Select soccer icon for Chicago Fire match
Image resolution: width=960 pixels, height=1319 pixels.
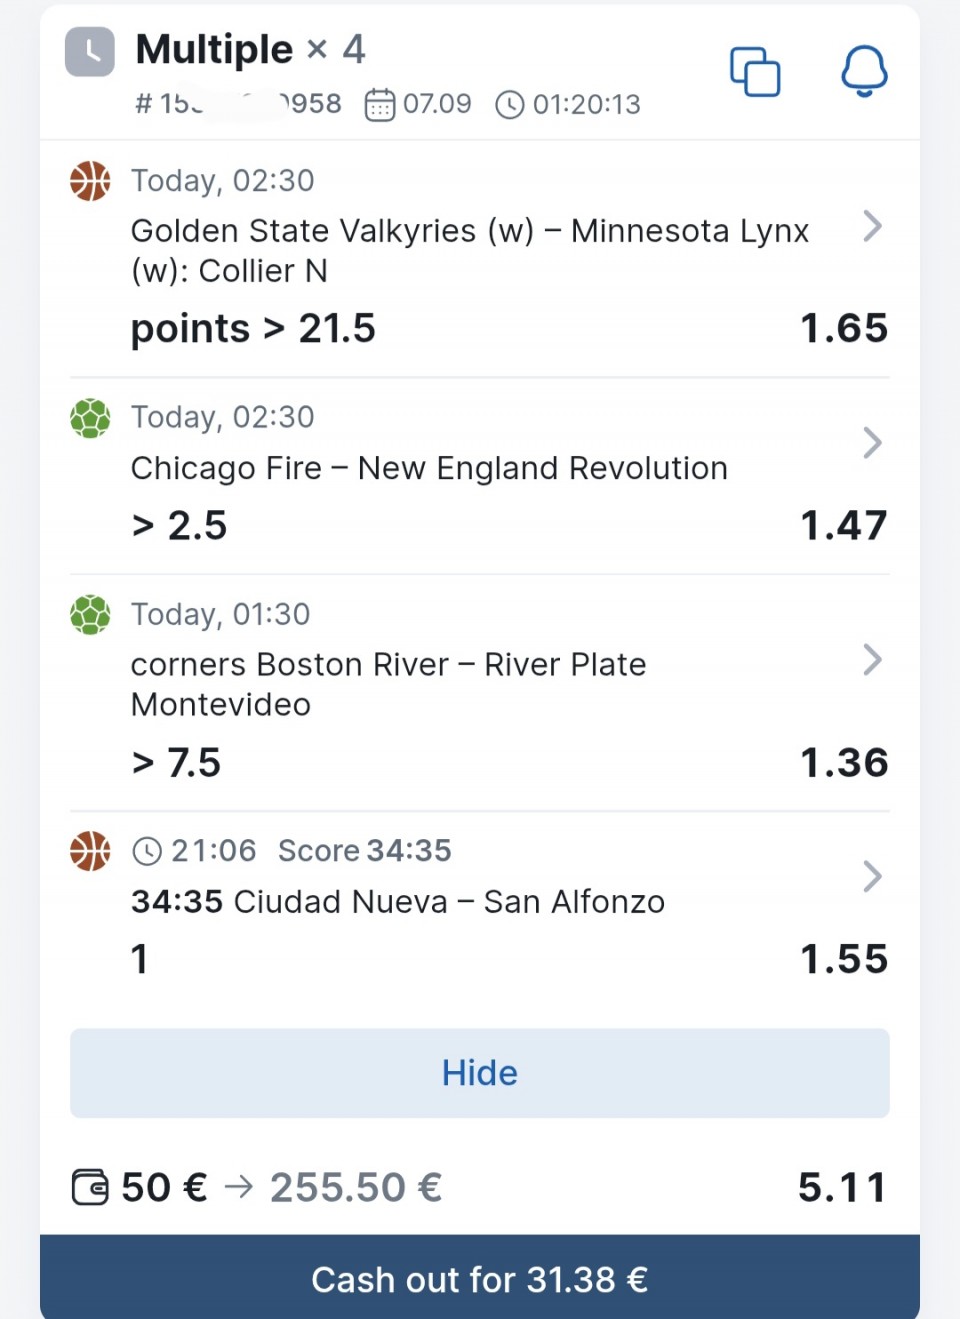pyautogui.click(x=90, y=418)
